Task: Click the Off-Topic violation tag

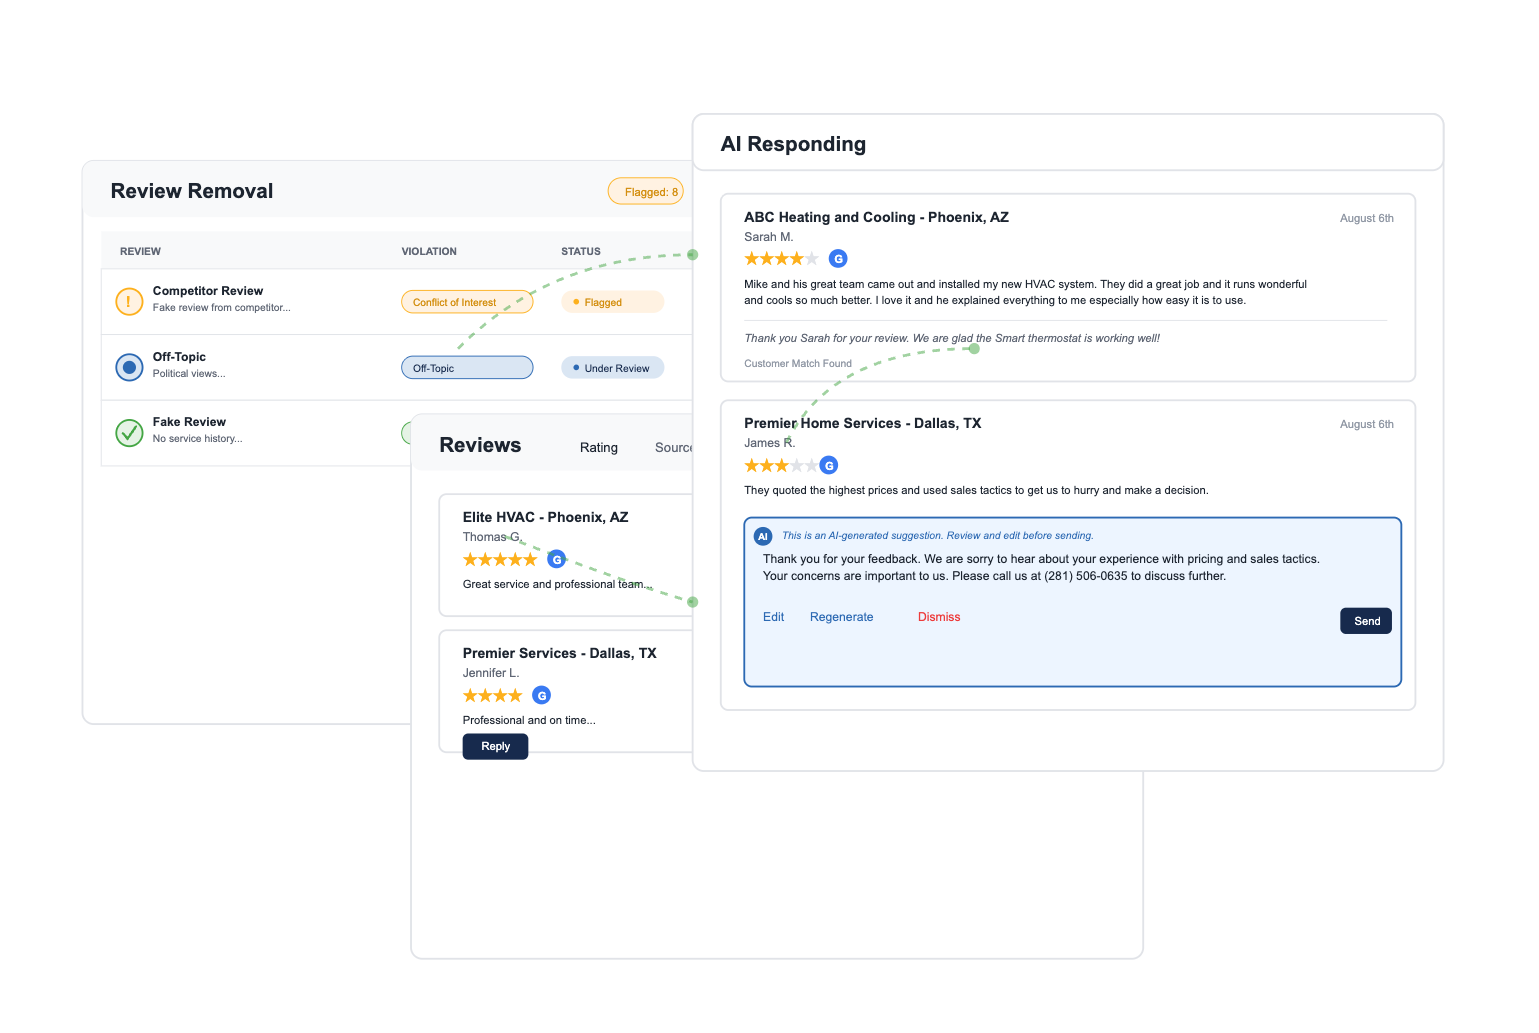Action: (466, 368)
